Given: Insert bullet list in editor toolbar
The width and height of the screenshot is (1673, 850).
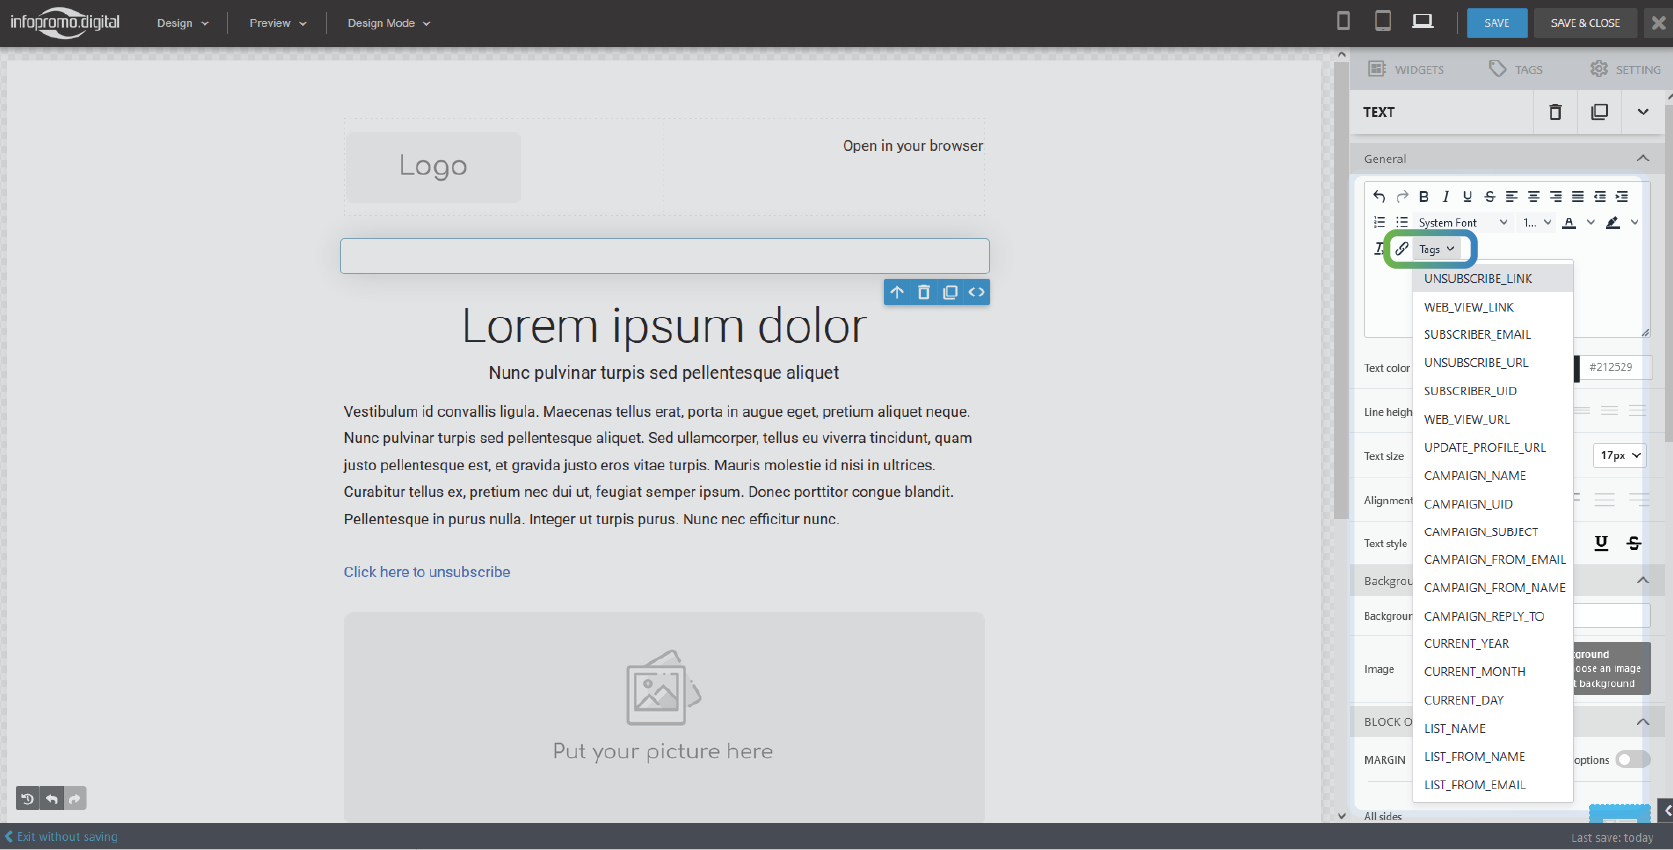Looking at the screenshot, I should [x=1402, y=222].
